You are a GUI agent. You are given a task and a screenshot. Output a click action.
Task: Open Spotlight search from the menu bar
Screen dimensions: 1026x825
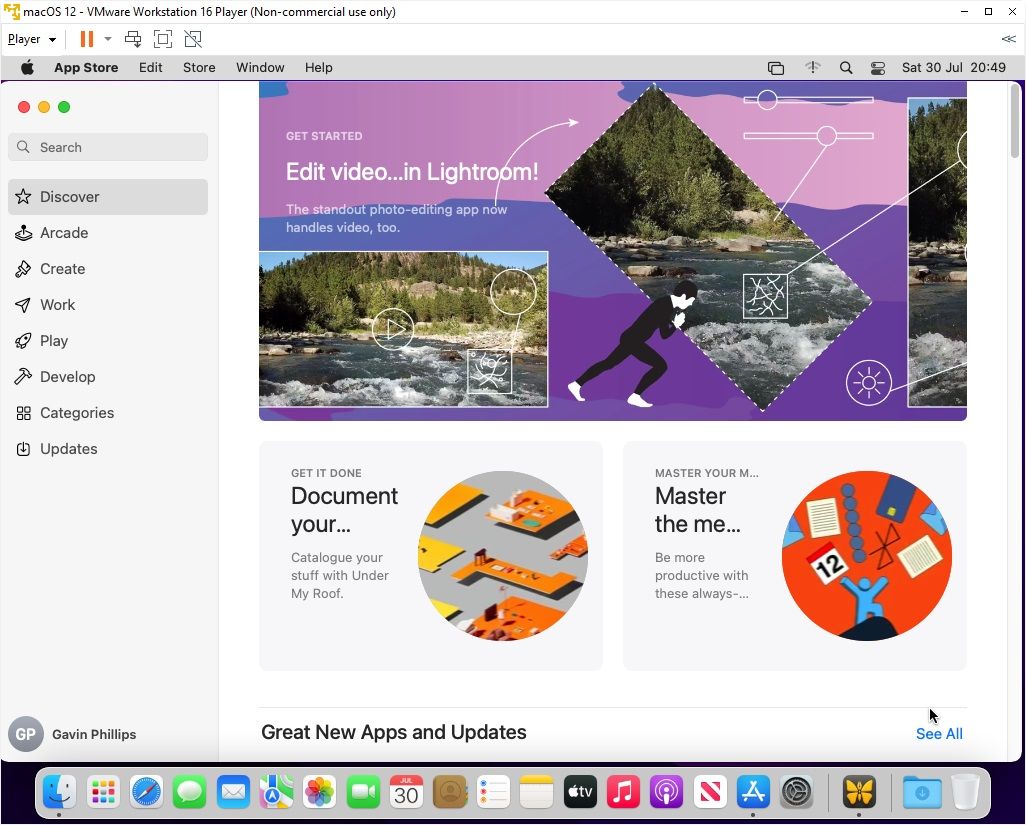[x=846, y=67]
